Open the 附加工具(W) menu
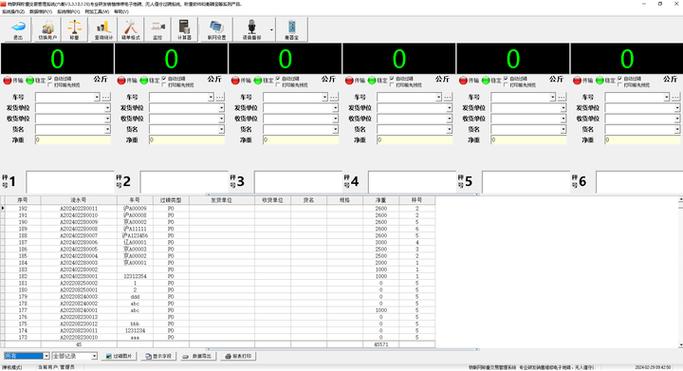Viewport: 683px width, 371px height. click(97, 11)
